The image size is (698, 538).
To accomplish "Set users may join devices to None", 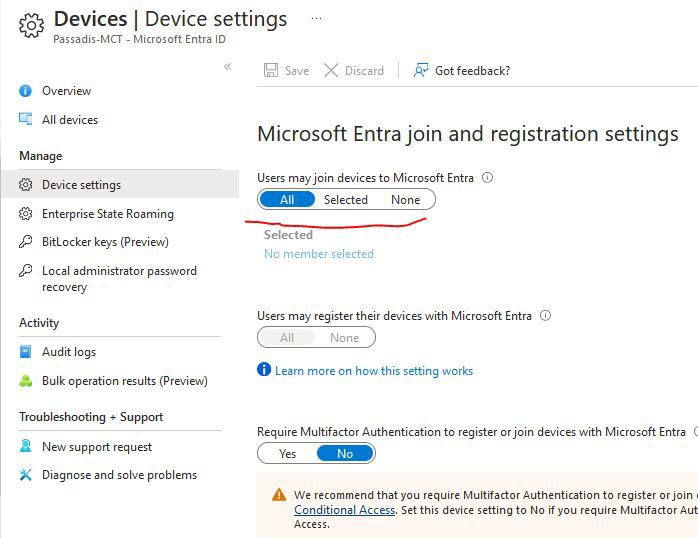I will [405, 200].
